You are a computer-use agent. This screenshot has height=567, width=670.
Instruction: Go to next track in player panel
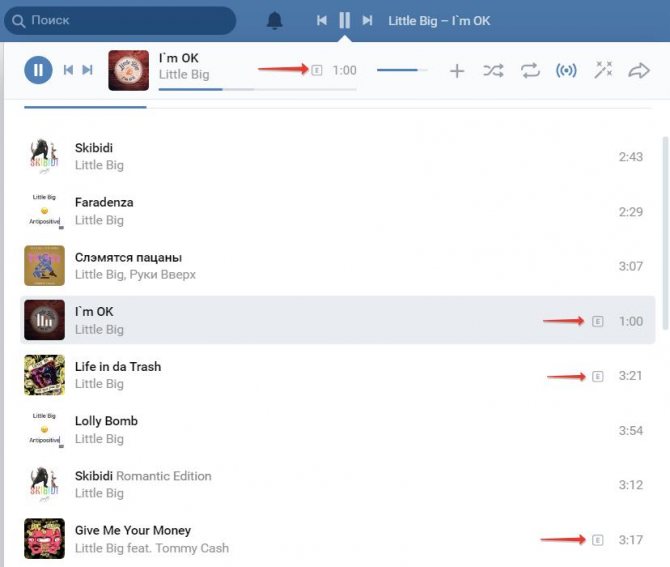(87, 70)
